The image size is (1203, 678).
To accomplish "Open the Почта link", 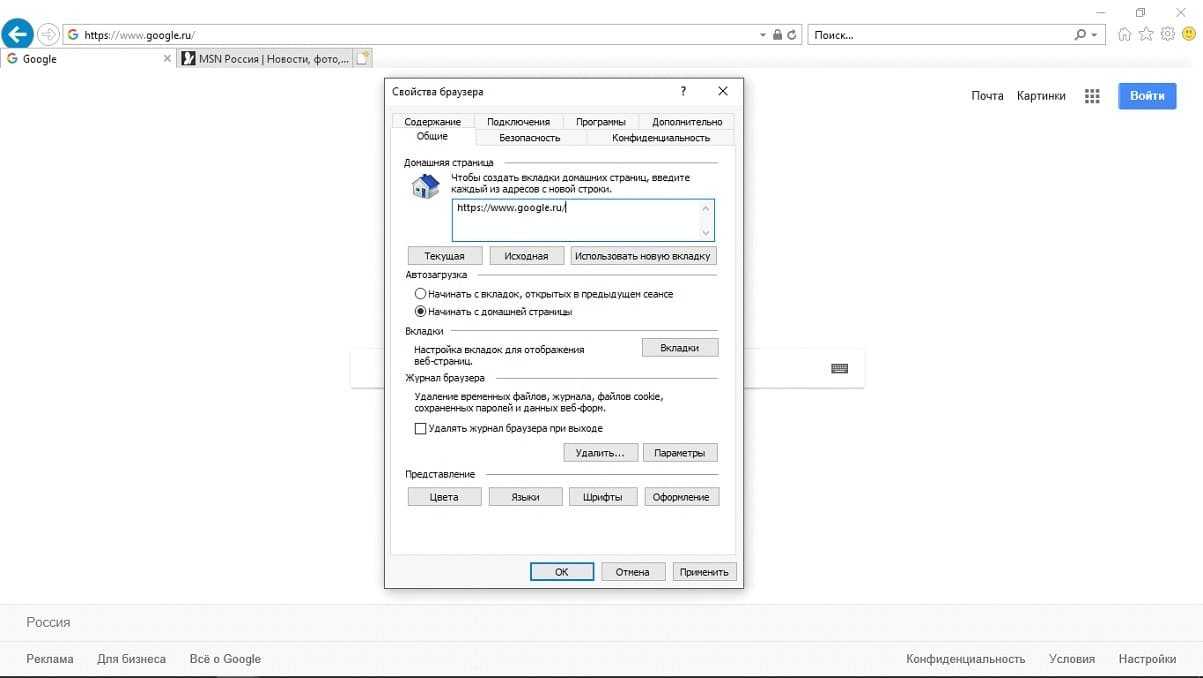I will 987,96.
